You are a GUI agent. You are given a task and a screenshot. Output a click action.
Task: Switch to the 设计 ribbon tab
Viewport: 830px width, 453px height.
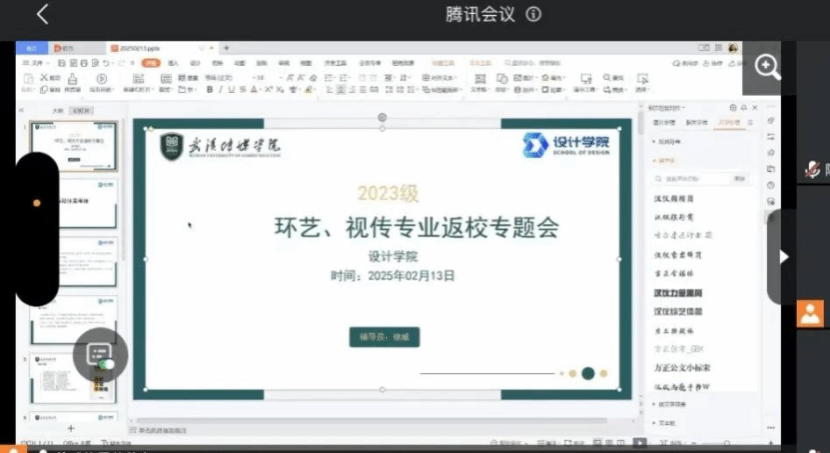pyautogui.click(x=195, y=63)
